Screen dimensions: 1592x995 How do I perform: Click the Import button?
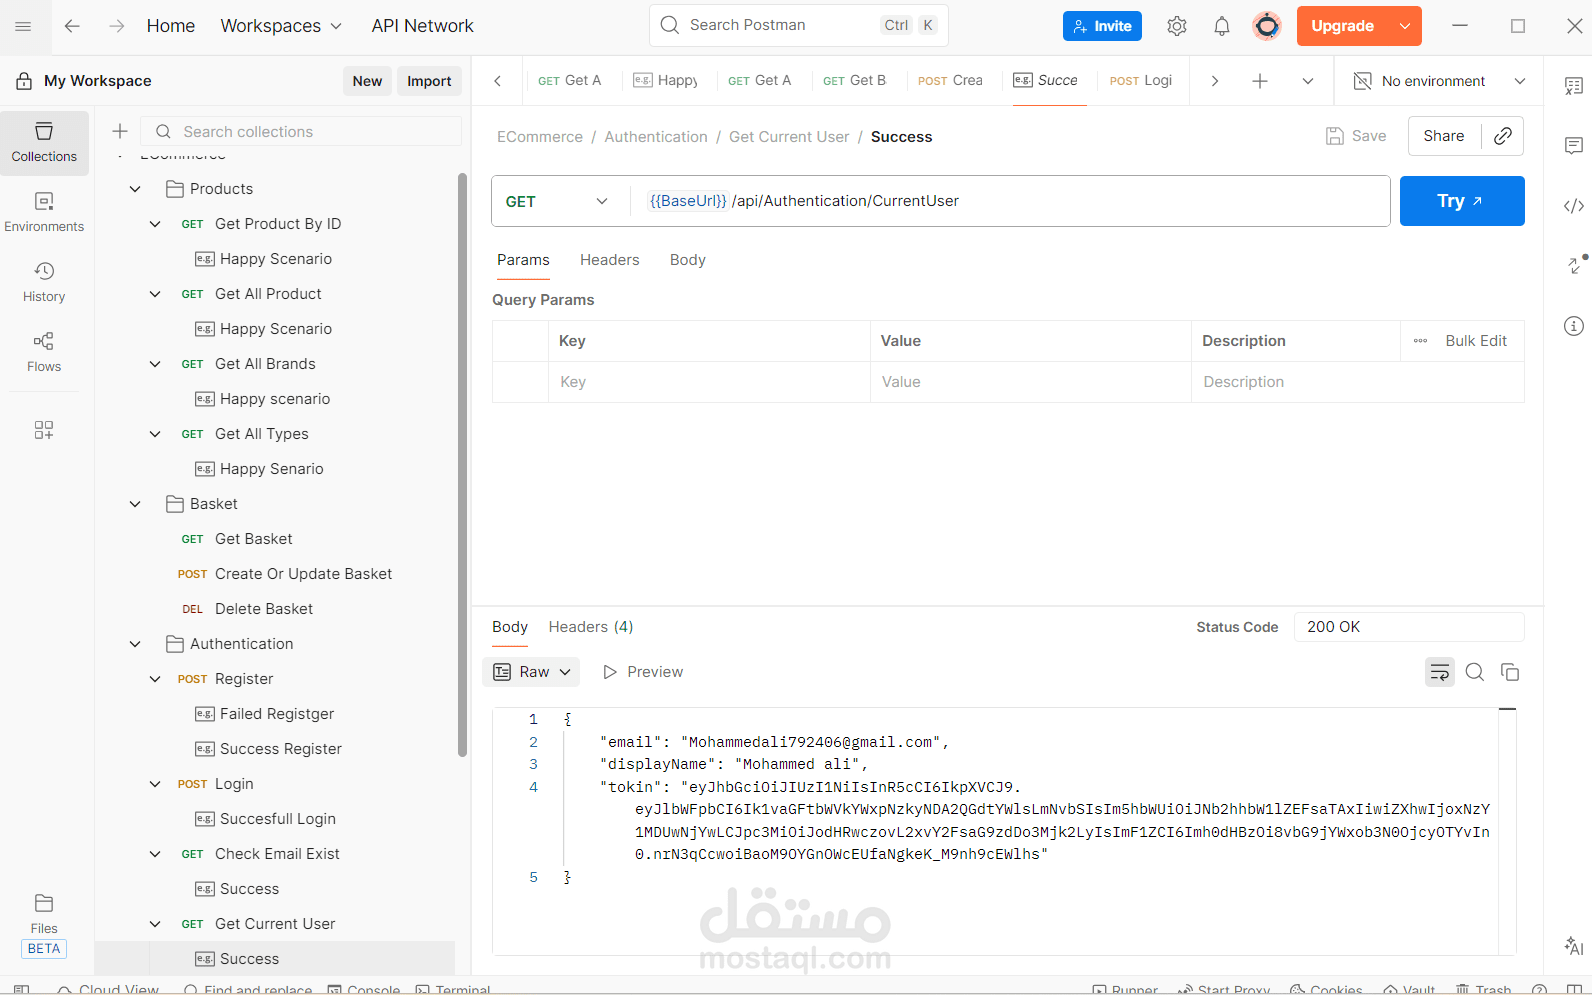tap(429, 81)
